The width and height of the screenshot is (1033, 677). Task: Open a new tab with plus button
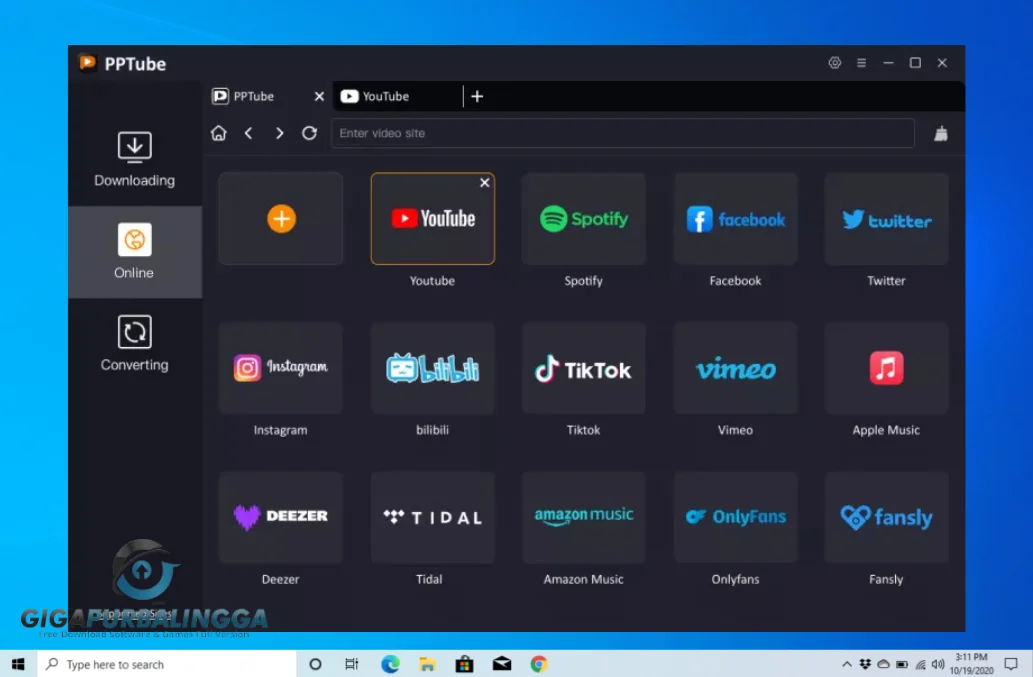pos(478,96)
